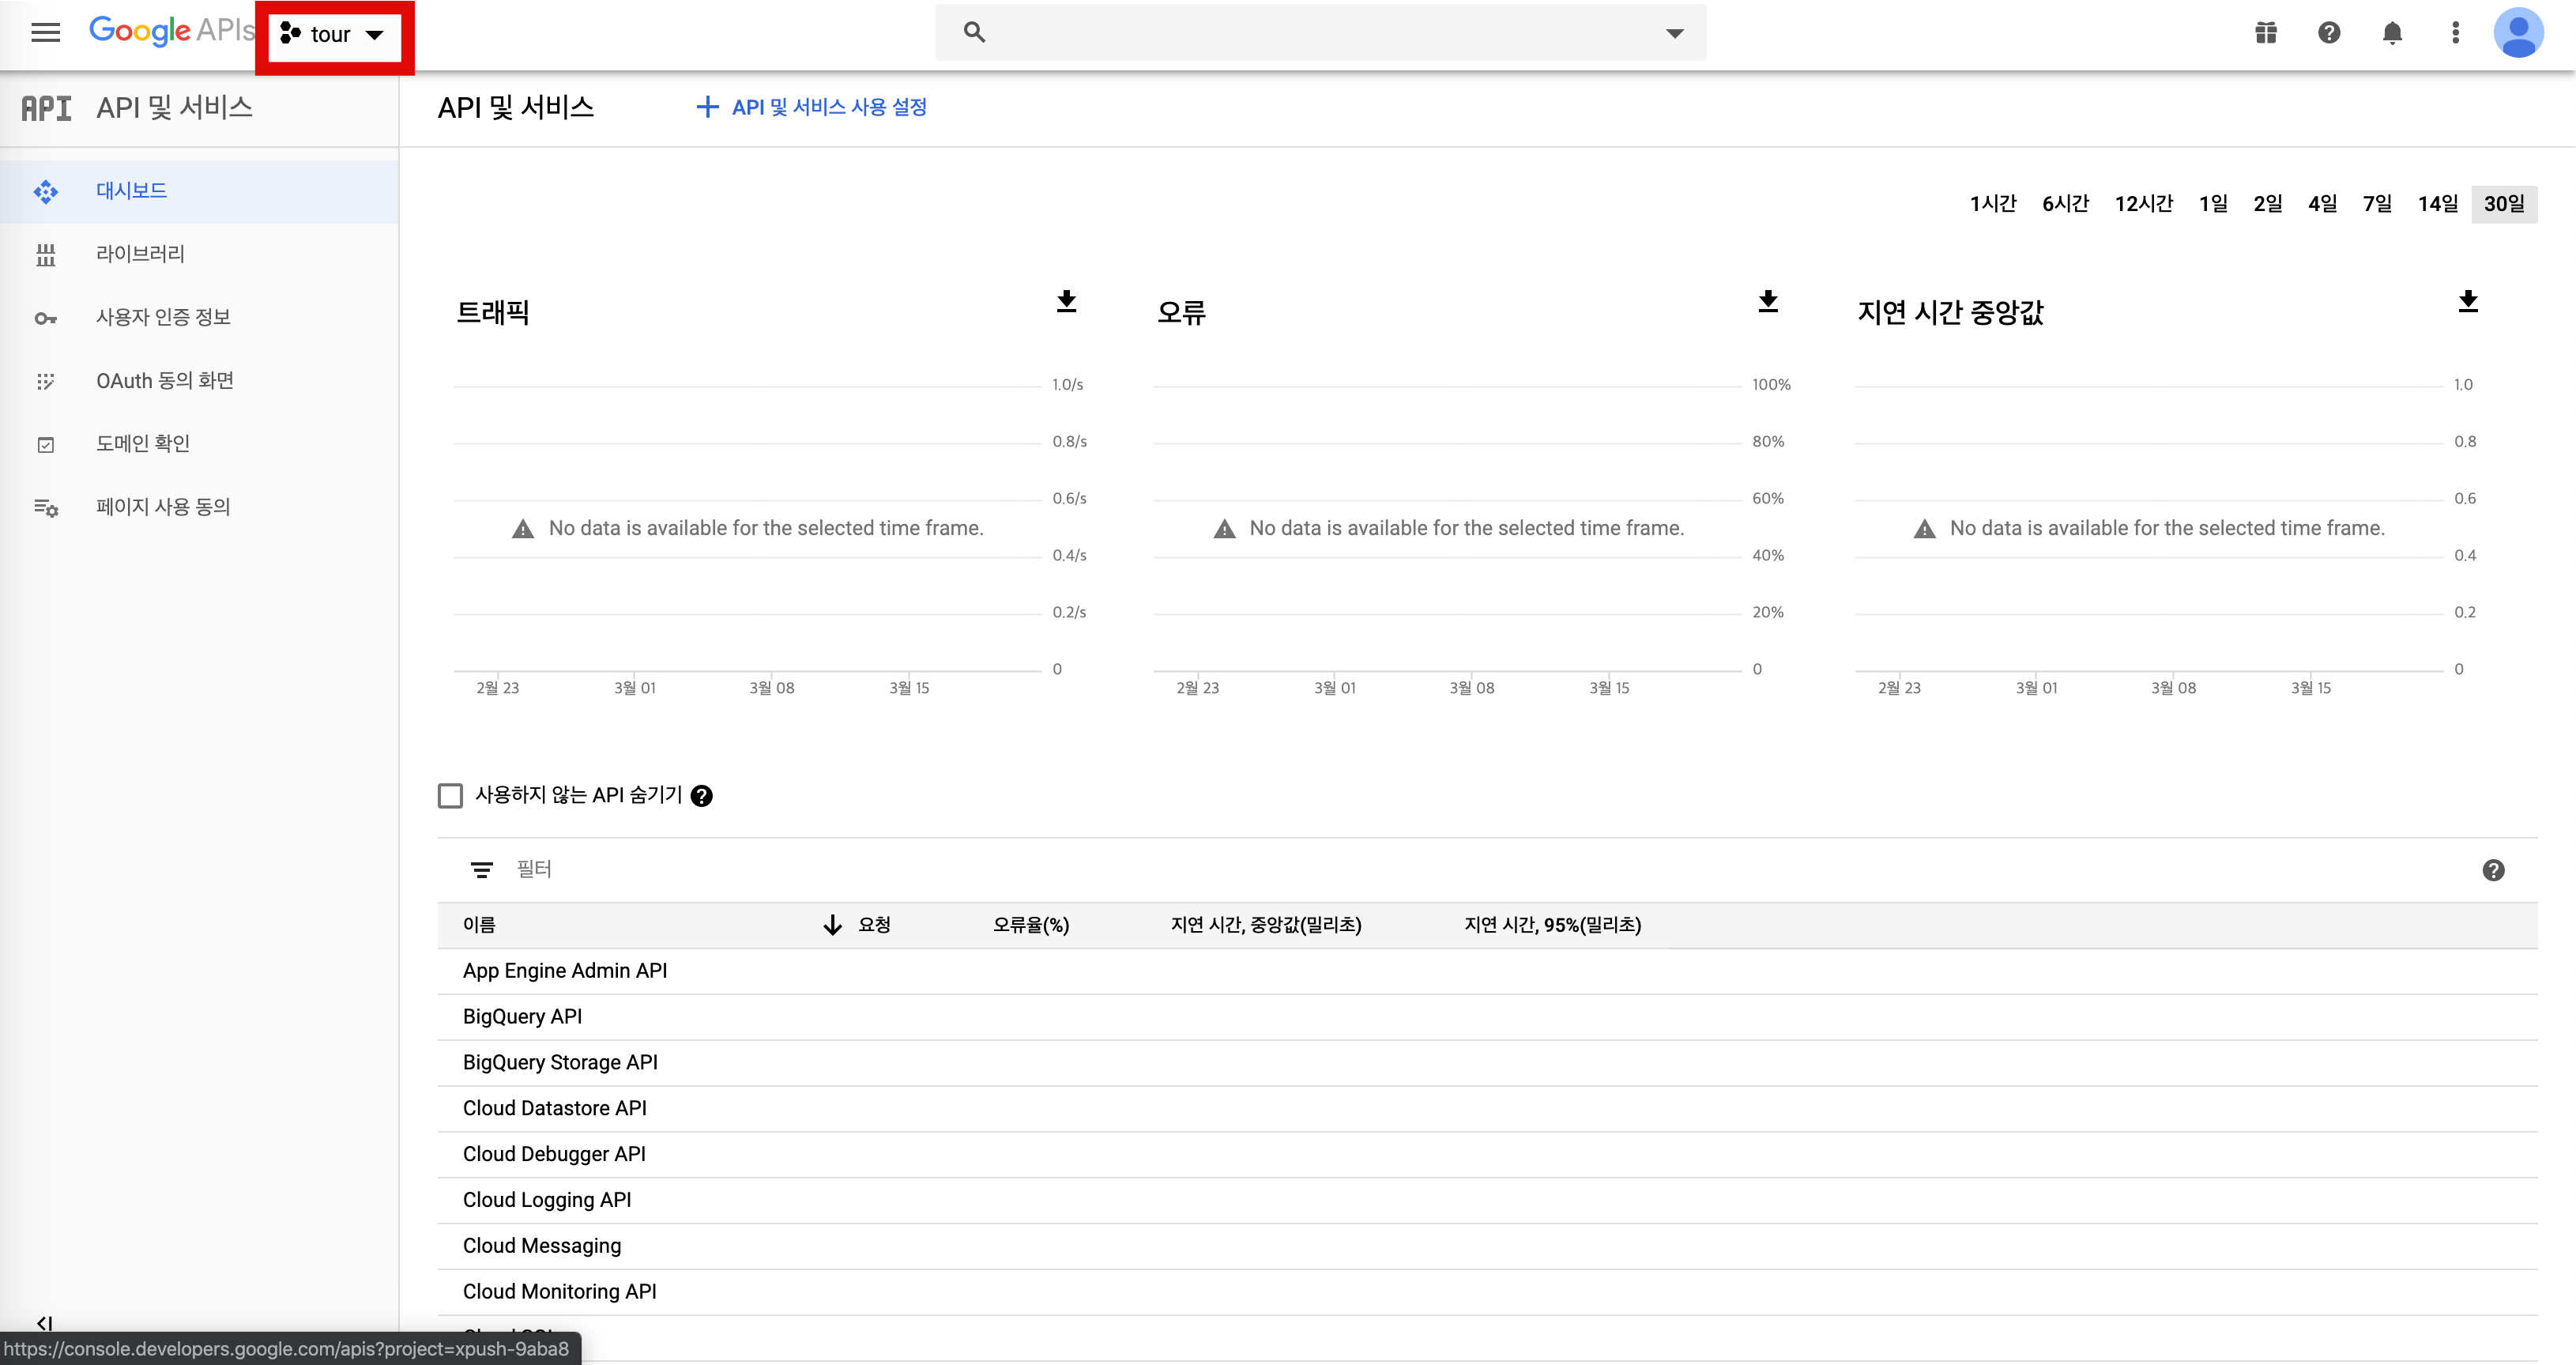
Task: Sort table by 요청 column arrow
Action: [832, 925]
